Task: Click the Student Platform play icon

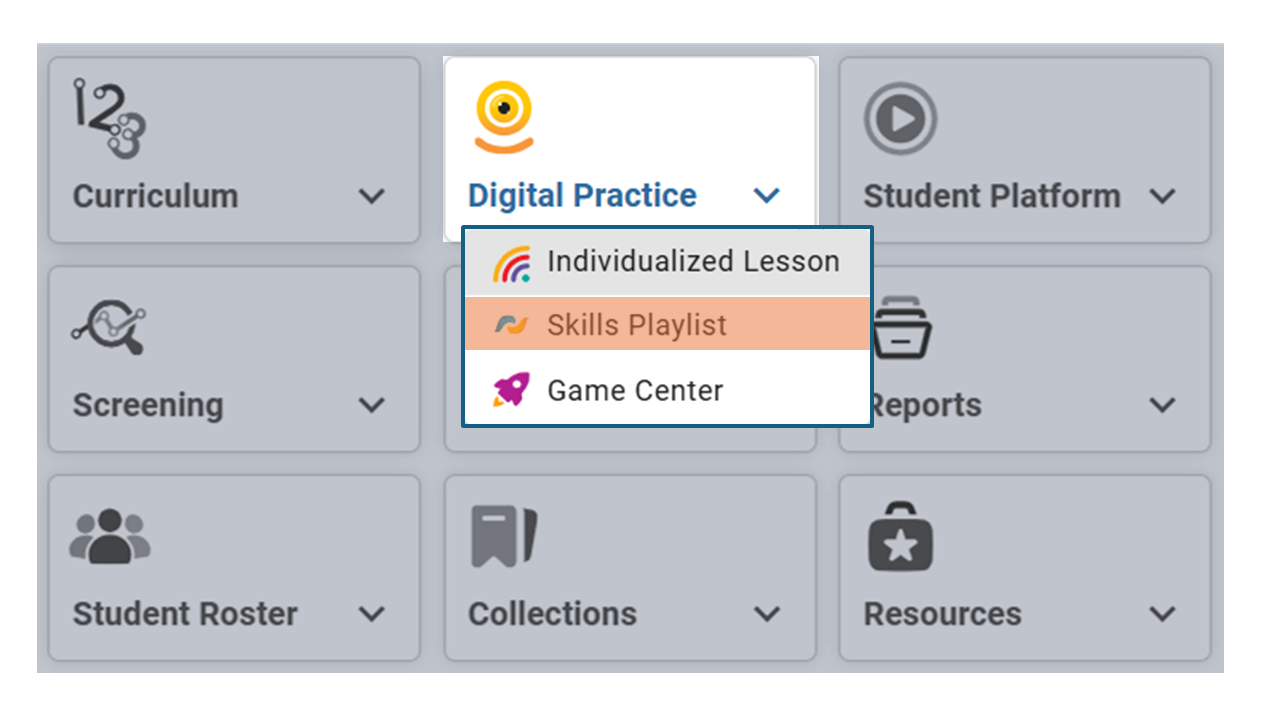Action: click(900, 119)
